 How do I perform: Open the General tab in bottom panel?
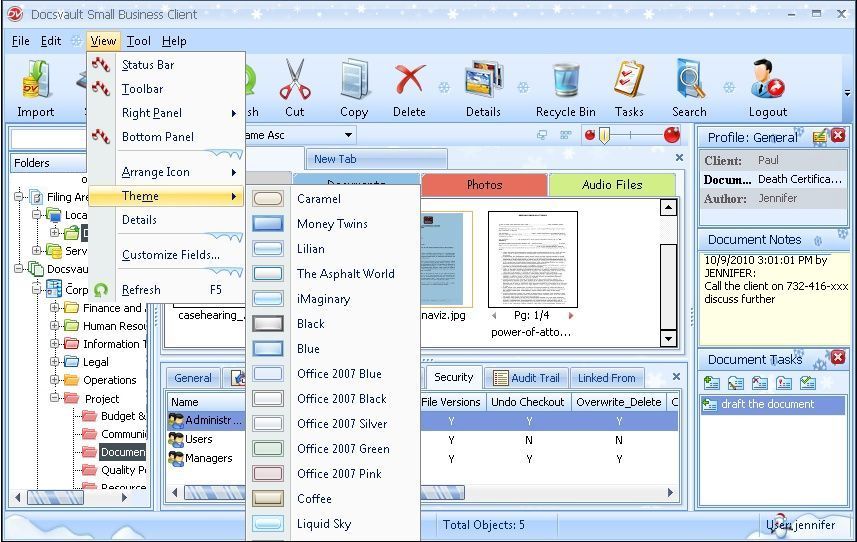193,378
